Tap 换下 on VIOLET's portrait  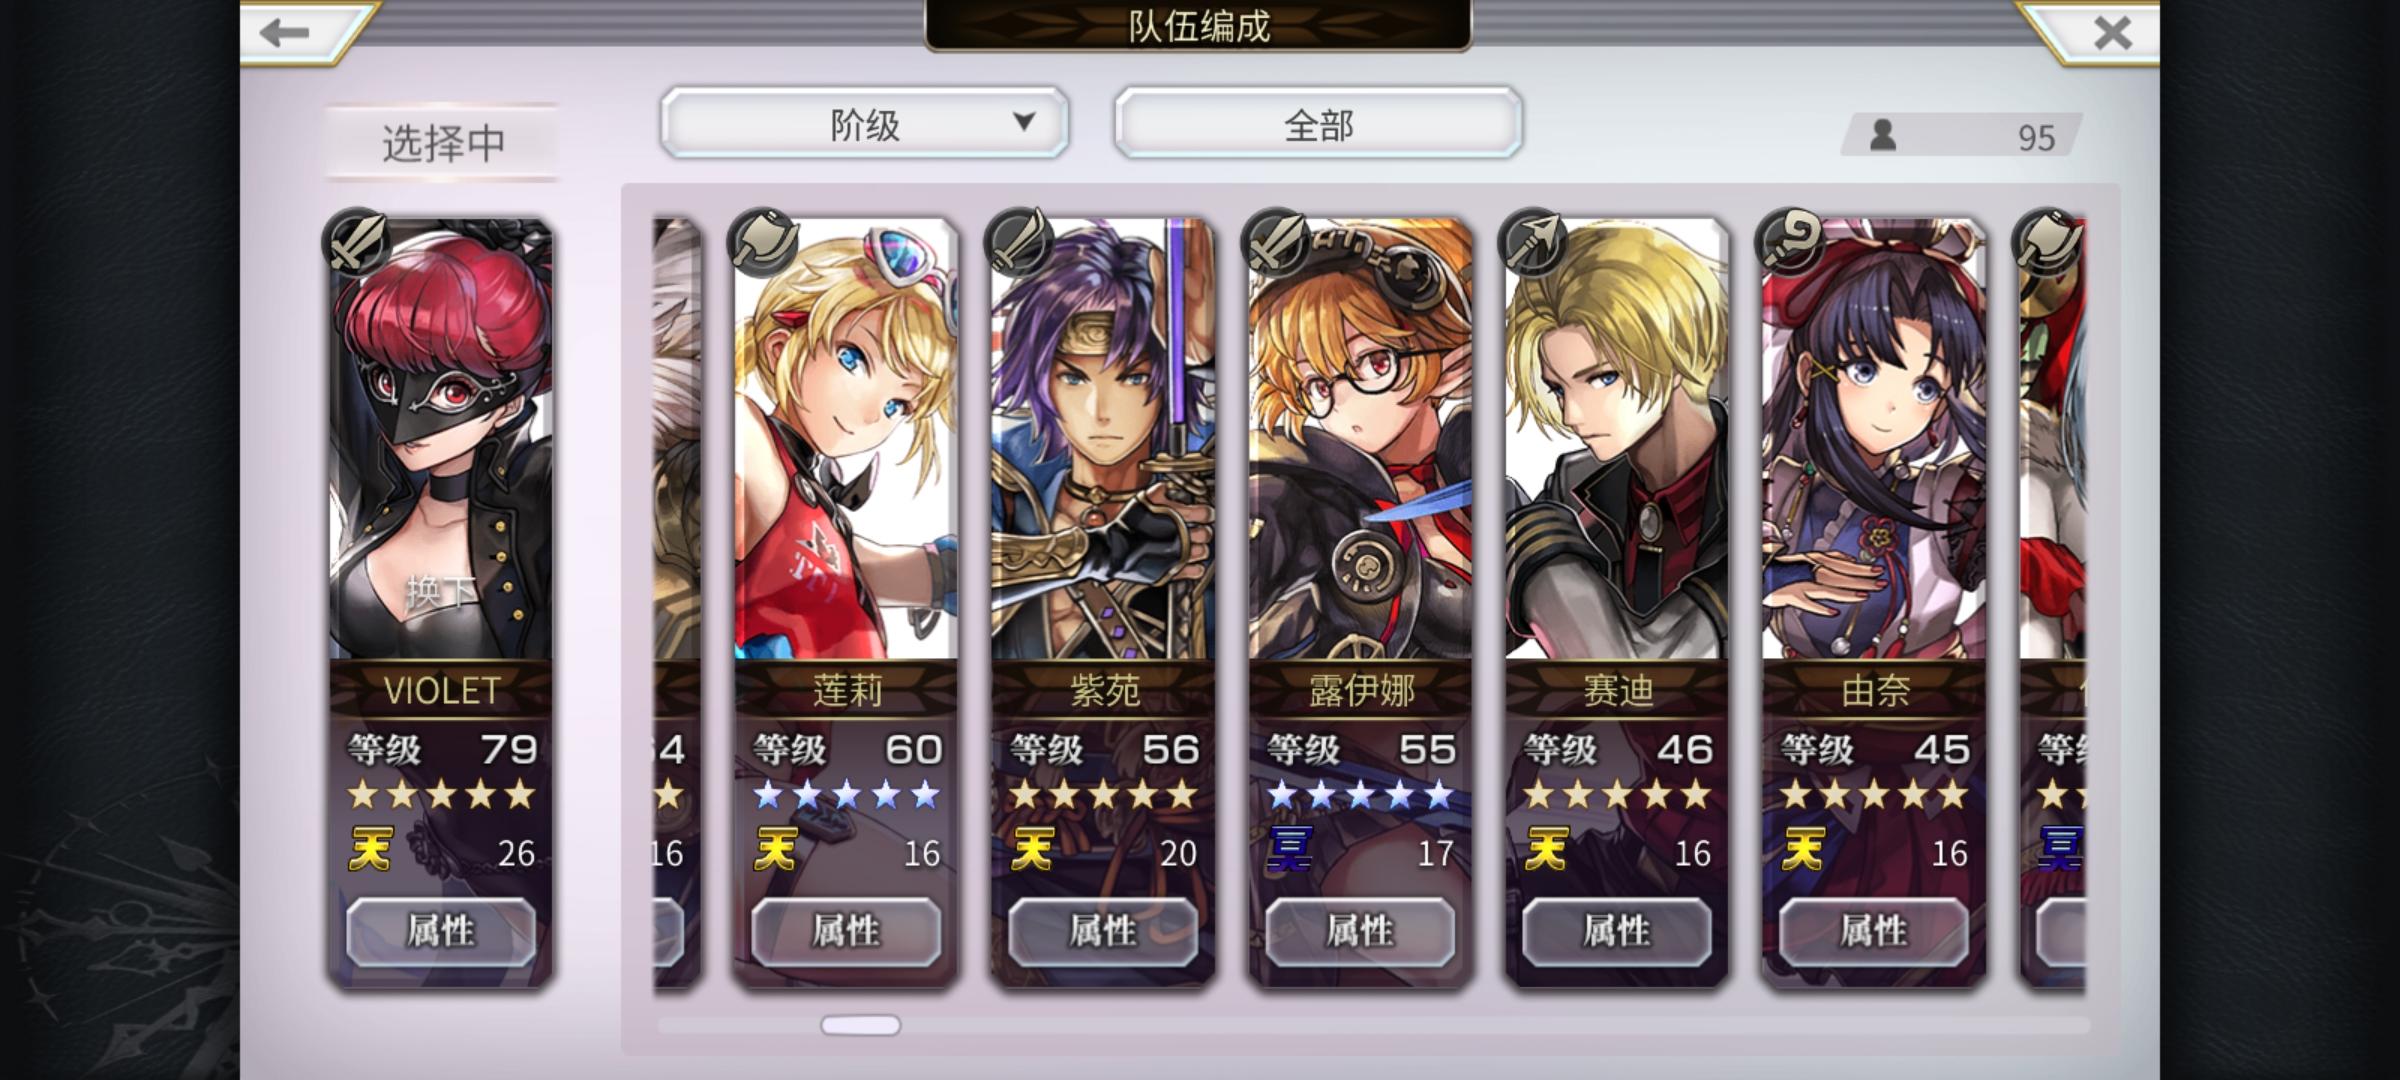[x=440, y=593]
